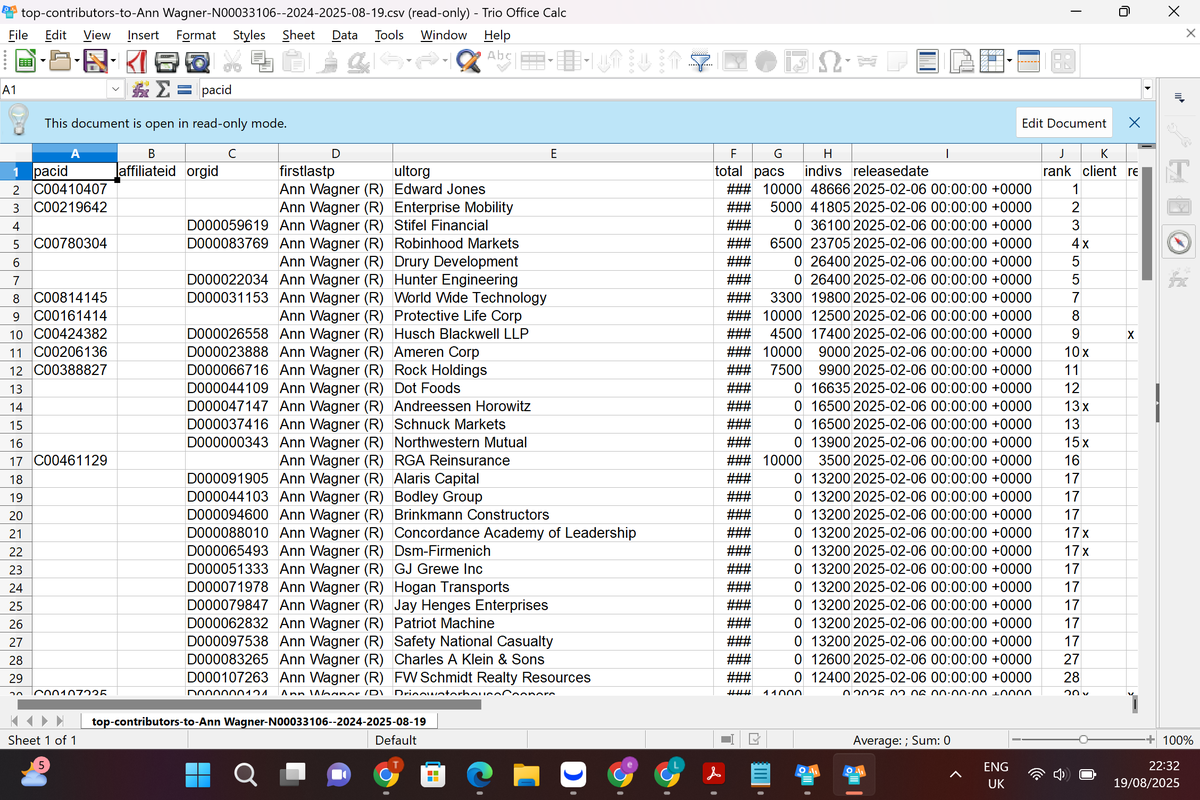Close the read-only infobar
The height and width of the screenshot is (800, 1200).
coord(1134,123)
